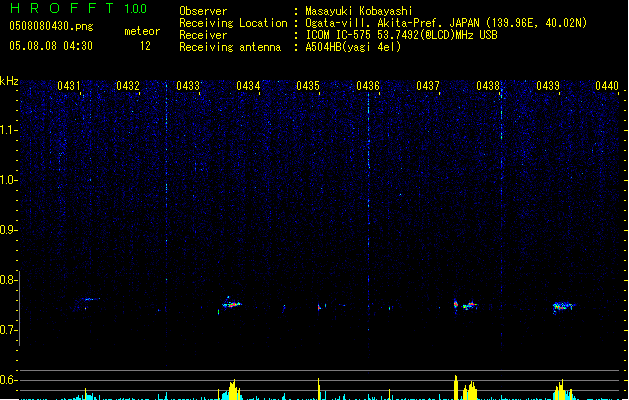This screenshot has height=400, width=629.
Task: Click the meteor count value 12
Action: coord(145,46)
